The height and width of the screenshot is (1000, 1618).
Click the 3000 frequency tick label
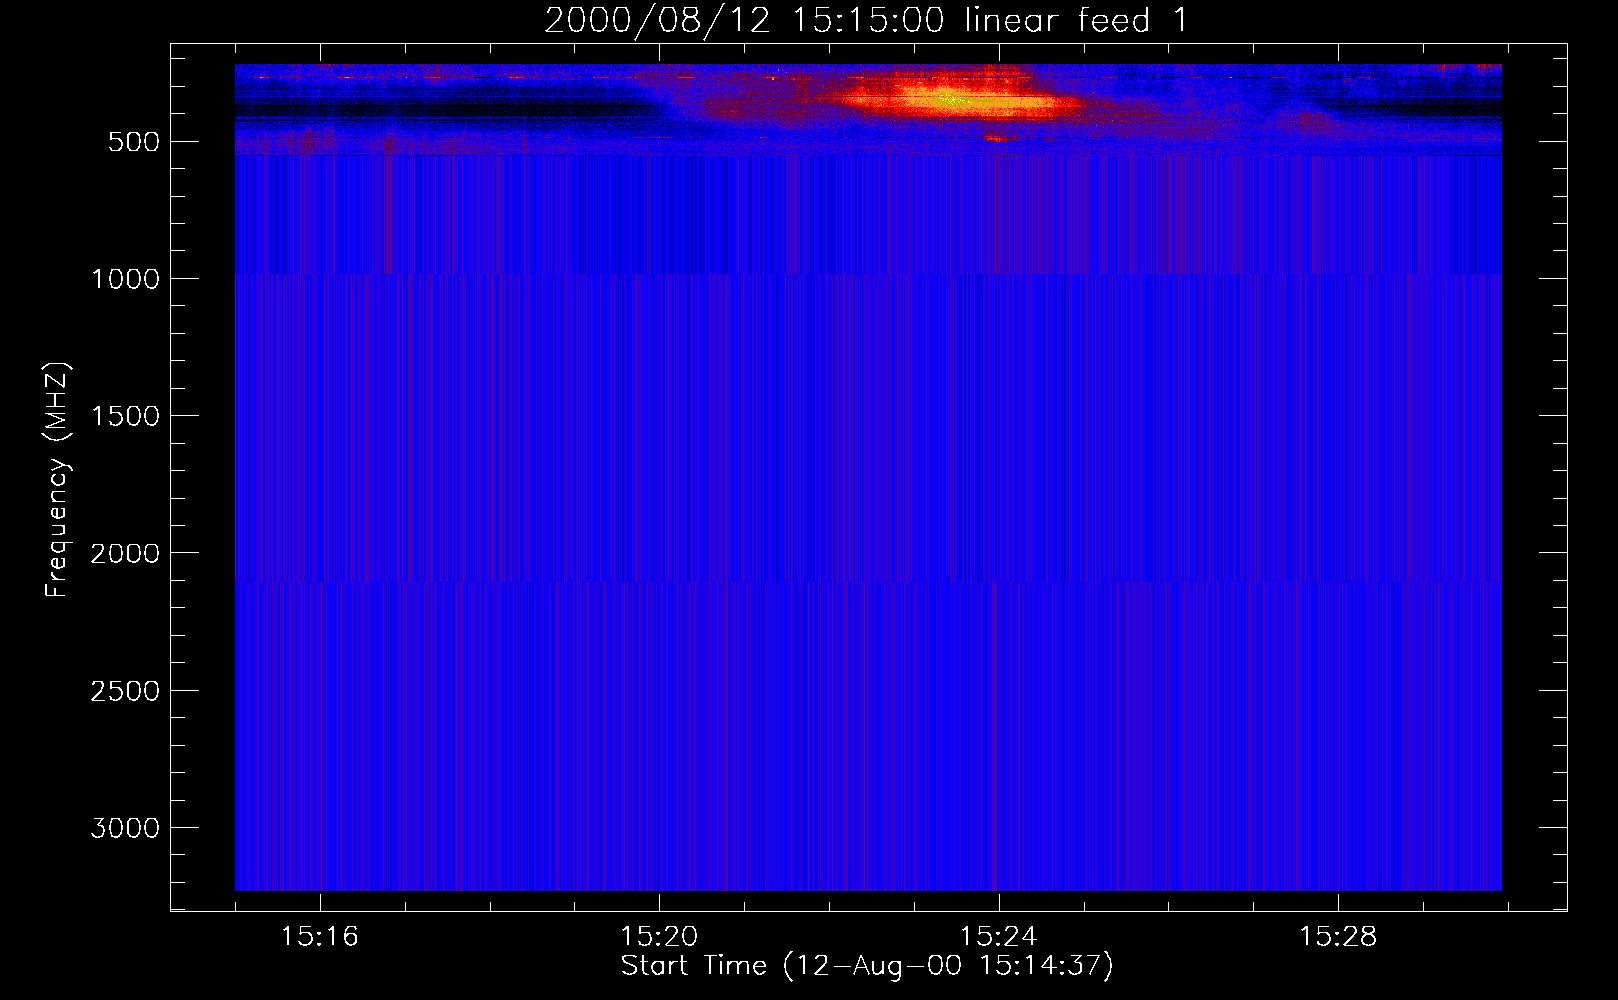[125, 828]
